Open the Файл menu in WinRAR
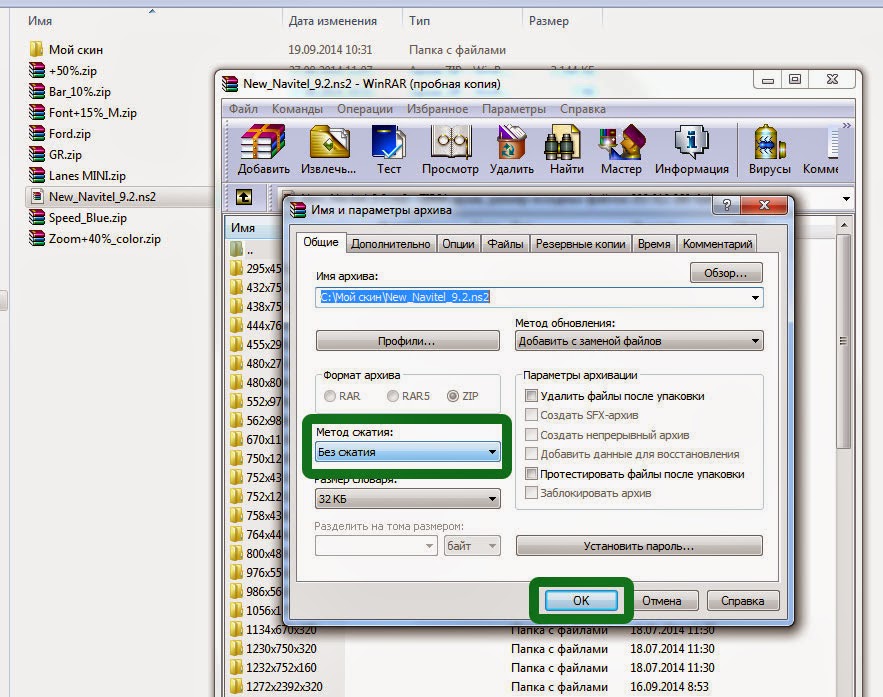 [x=243, y=109]
